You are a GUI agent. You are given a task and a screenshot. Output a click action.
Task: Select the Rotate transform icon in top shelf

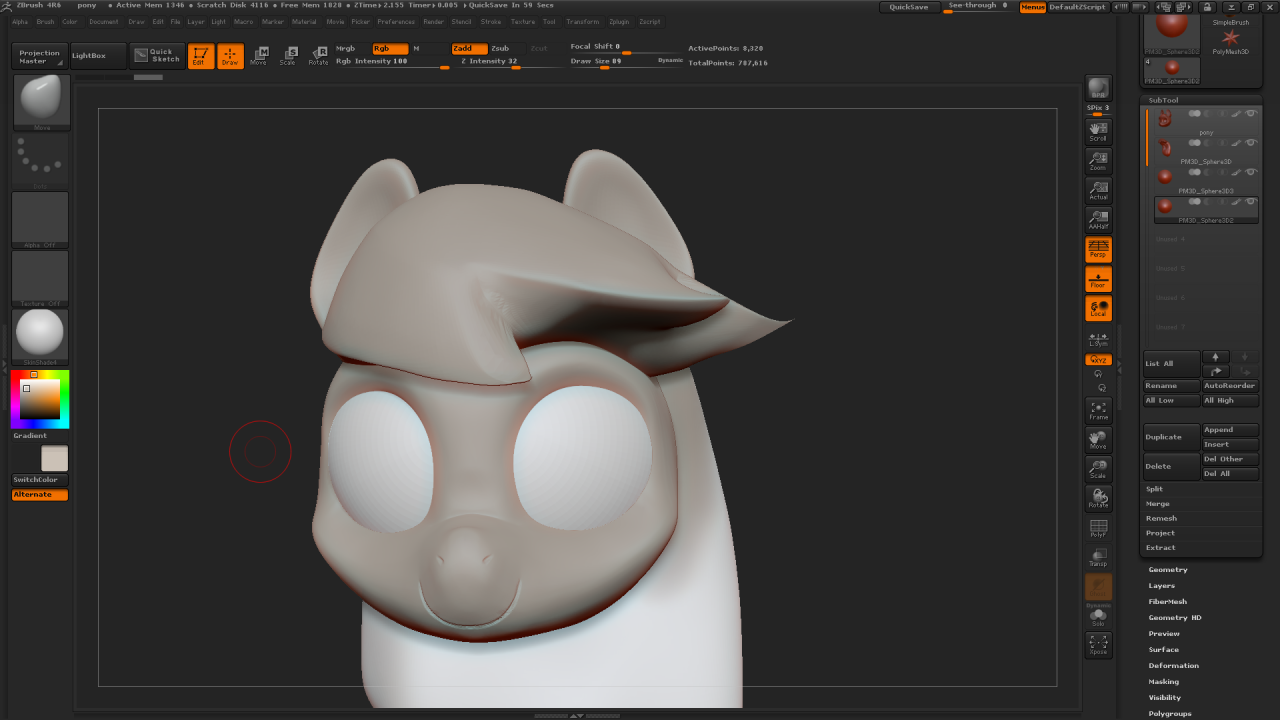point(318,56)
